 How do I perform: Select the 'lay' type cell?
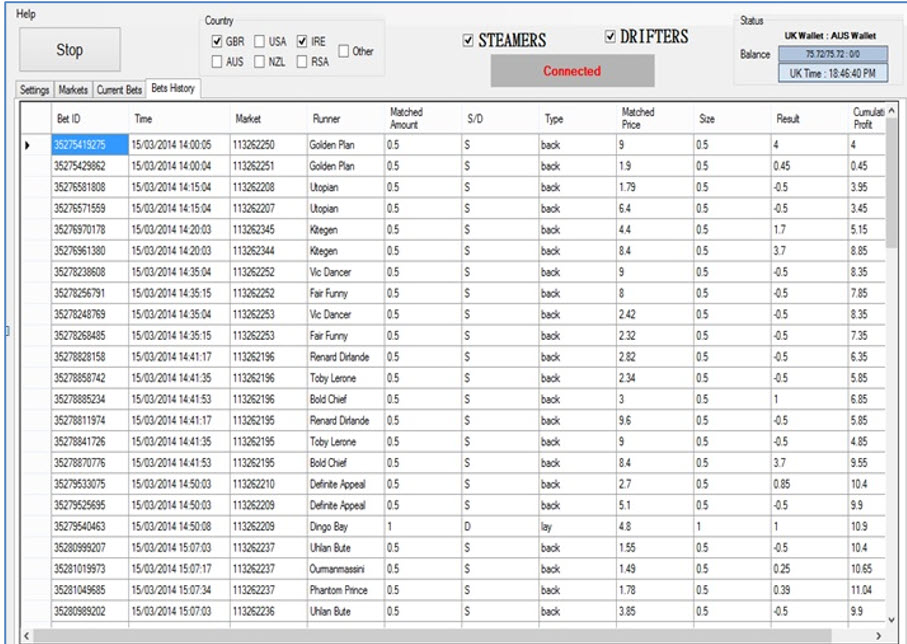point(577,527)
